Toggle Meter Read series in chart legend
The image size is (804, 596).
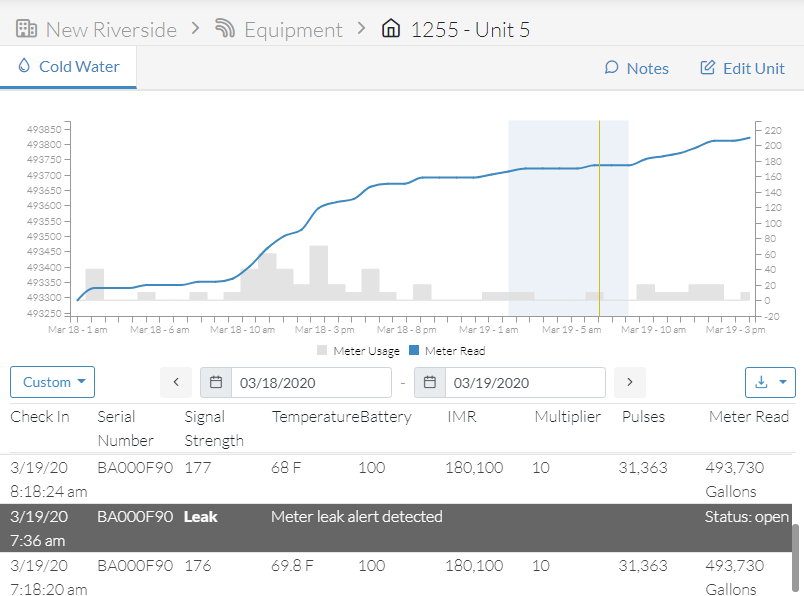(447, 351)
